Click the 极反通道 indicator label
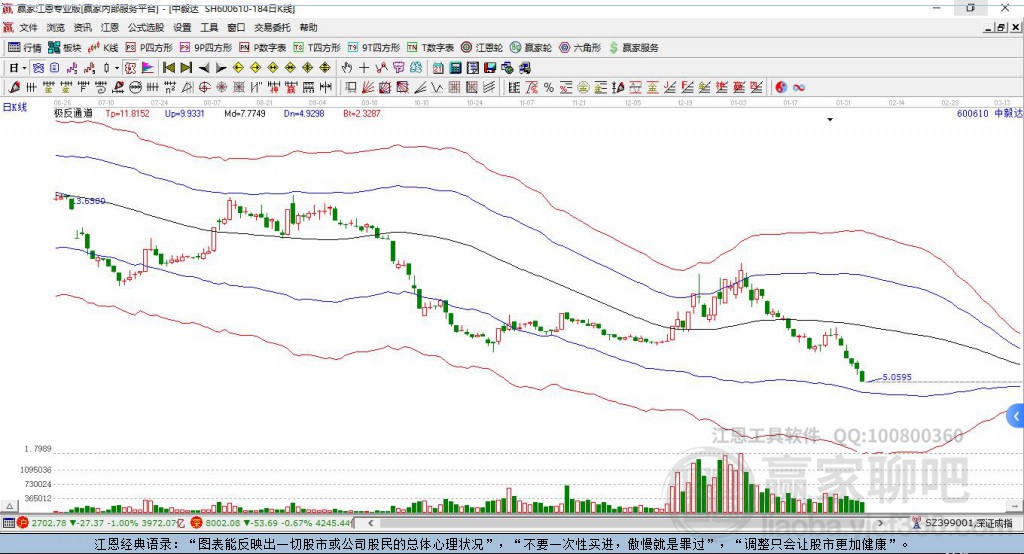The image size is (1024, 554). click(x=73, y=113)
